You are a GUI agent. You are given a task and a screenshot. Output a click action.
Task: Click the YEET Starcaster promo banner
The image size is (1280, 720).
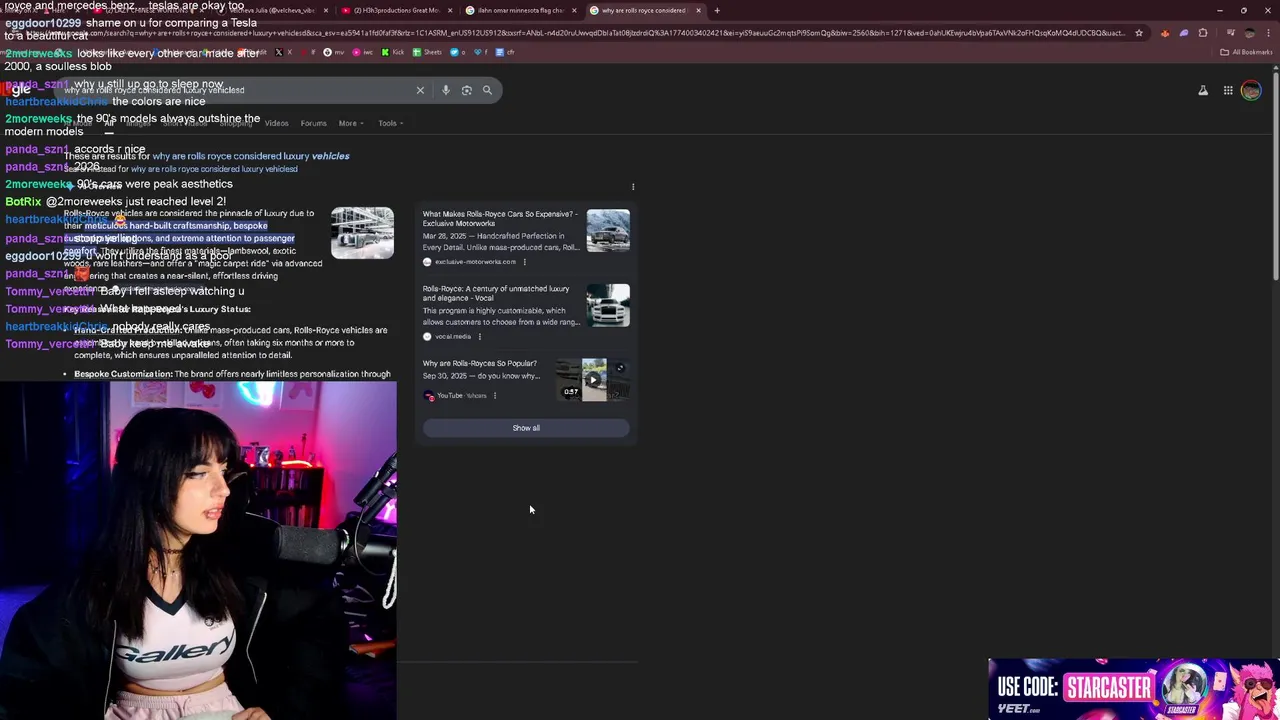[x=1133, y=688]
